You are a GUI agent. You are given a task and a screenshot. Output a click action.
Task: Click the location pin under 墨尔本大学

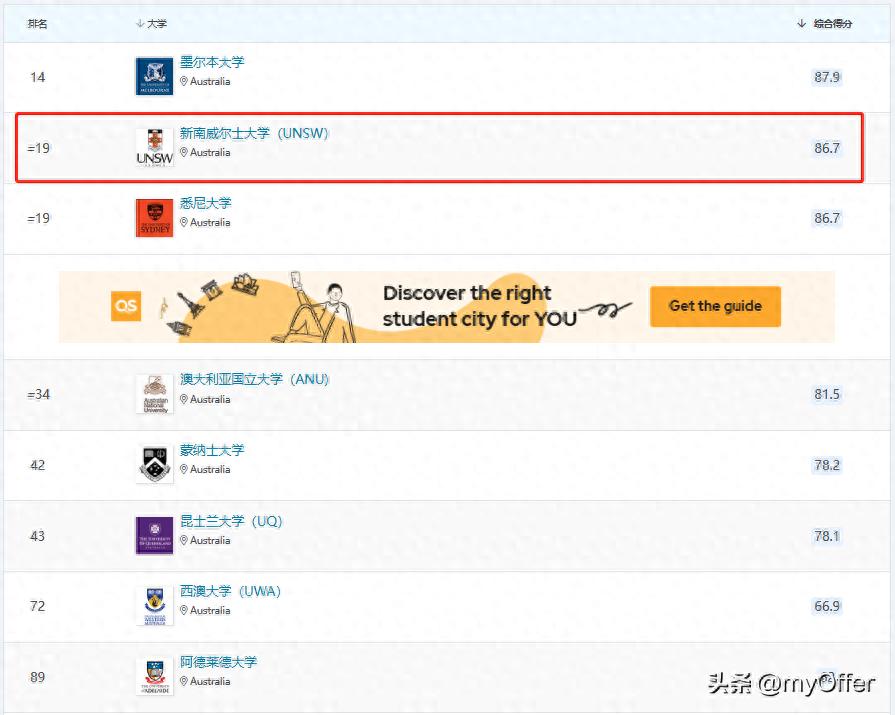point(184,82)
